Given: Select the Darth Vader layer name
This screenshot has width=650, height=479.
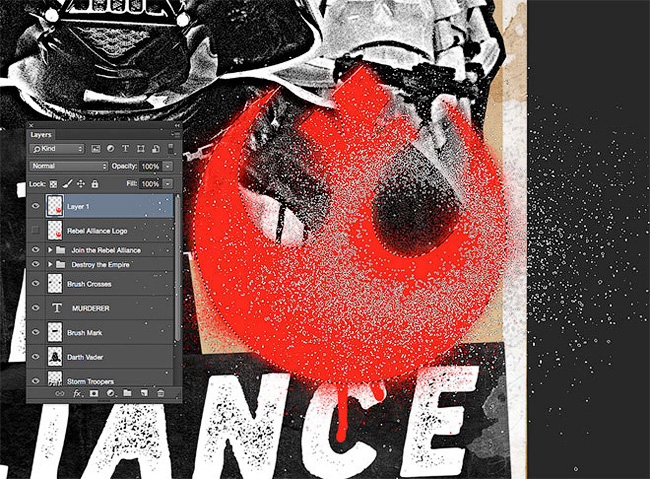Looking at the screenshot, I should coord(85,357).
